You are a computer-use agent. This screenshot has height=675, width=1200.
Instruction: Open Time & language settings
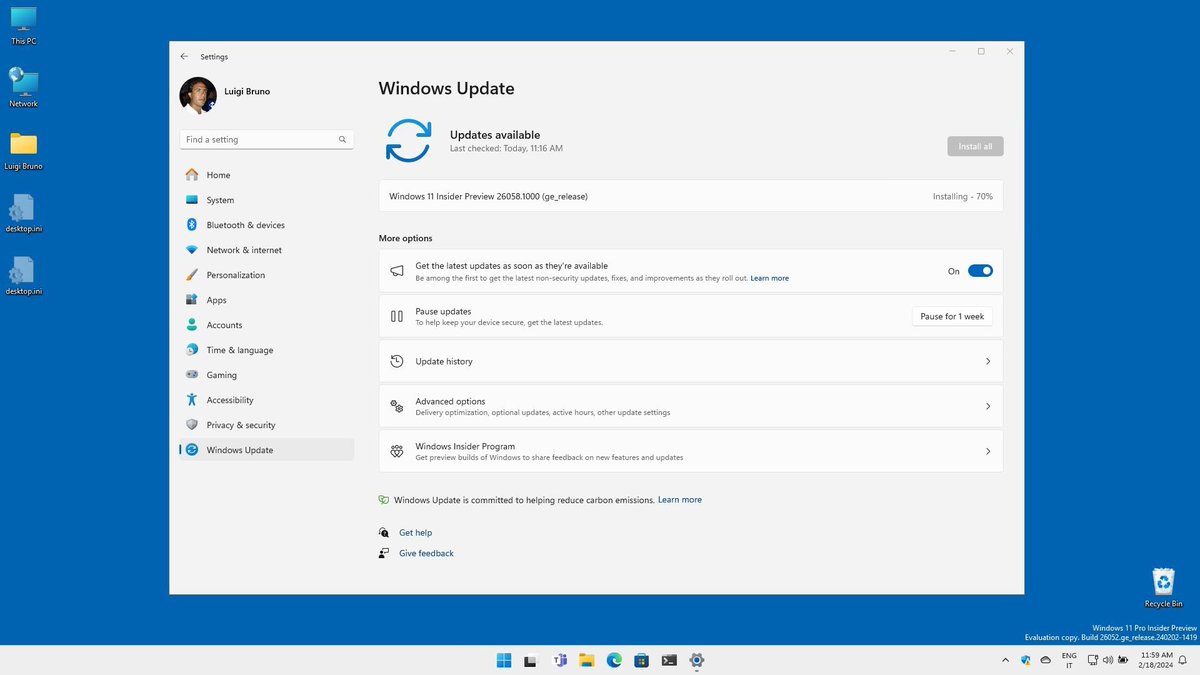click(x=266, y=350)
